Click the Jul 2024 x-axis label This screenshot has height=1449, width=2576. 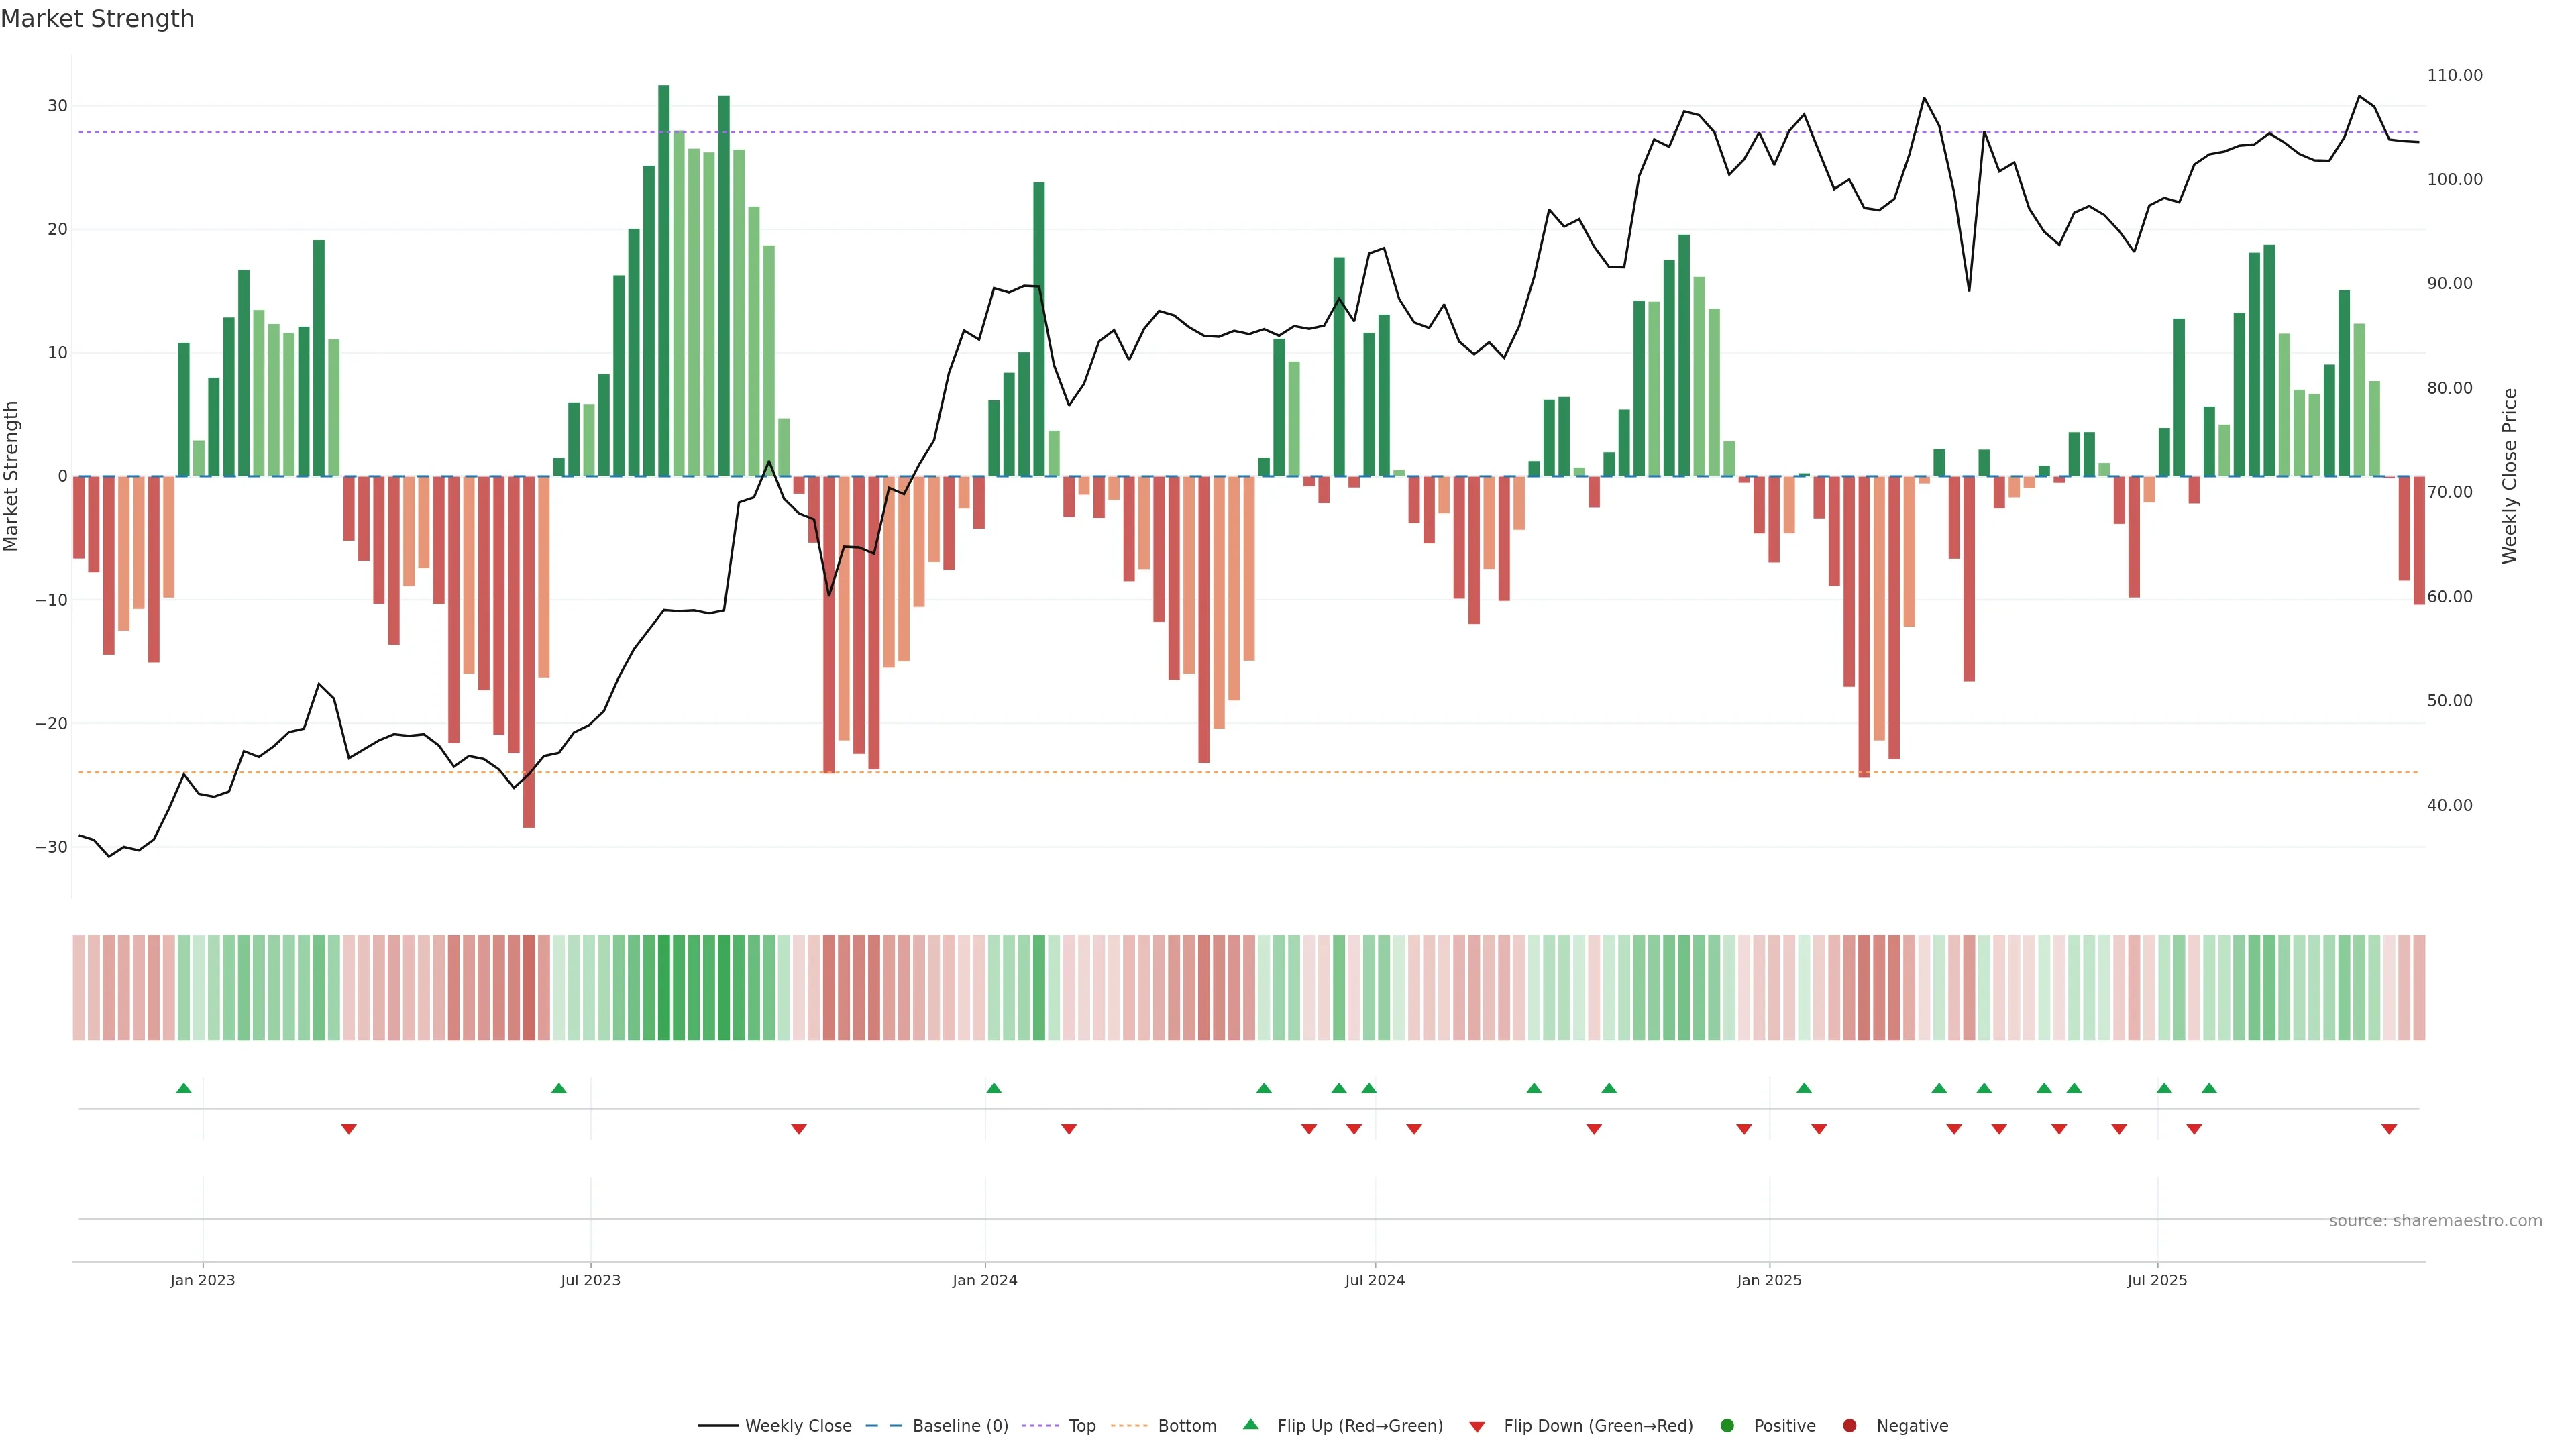tap(1374, 1280)
